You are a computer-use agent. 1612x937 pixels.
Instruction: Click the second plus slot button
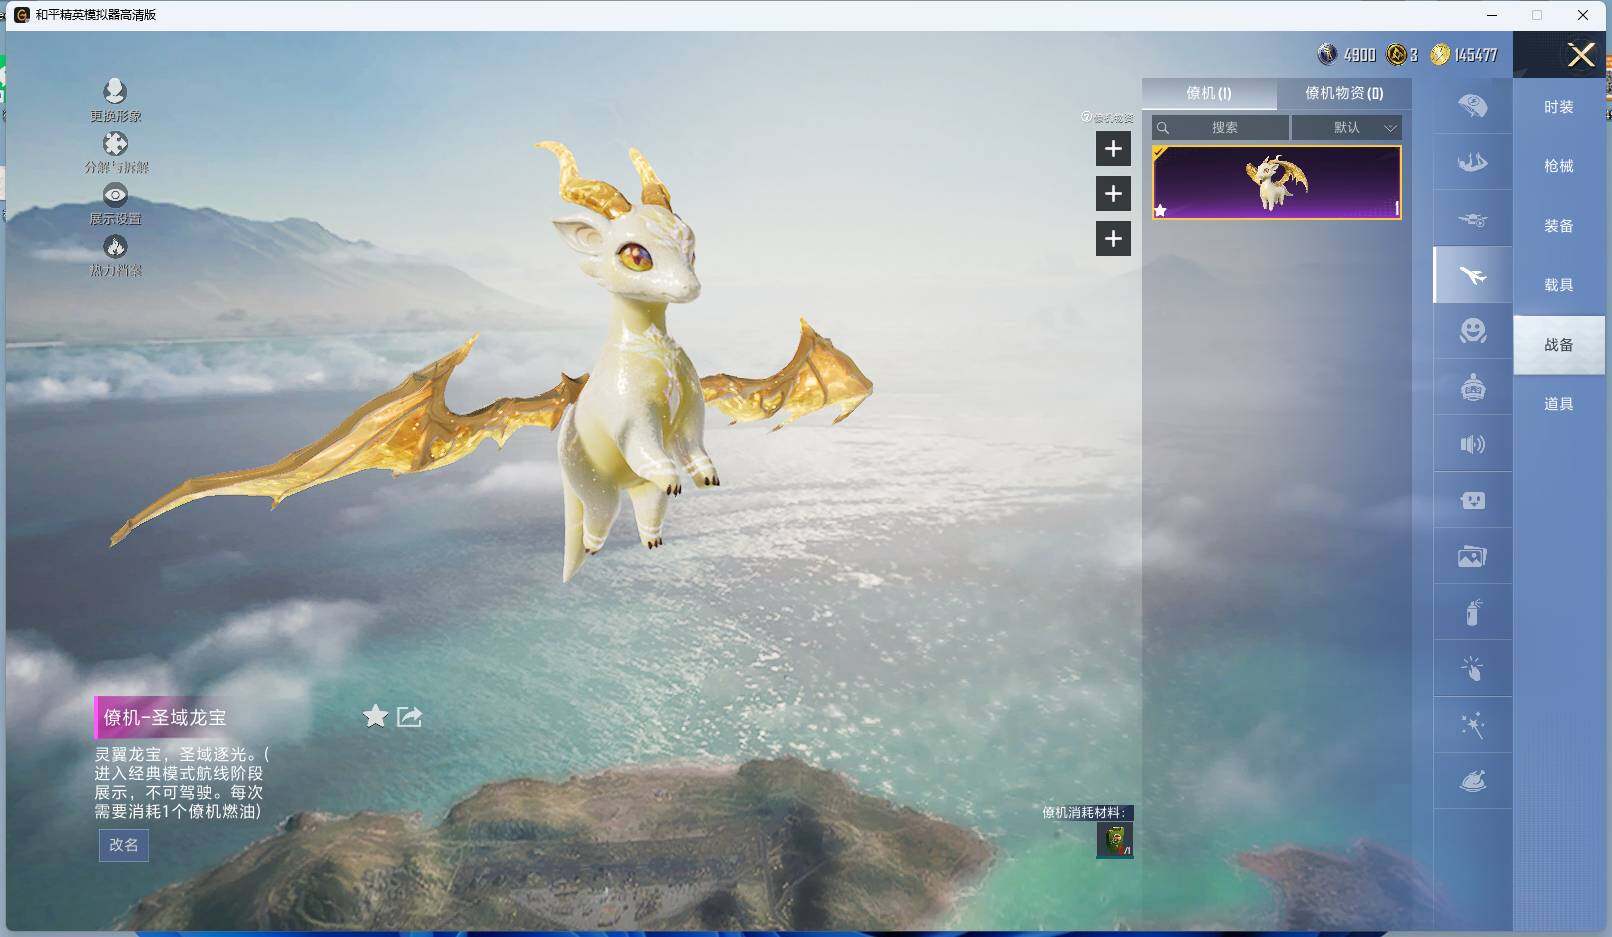[1113, 194]
